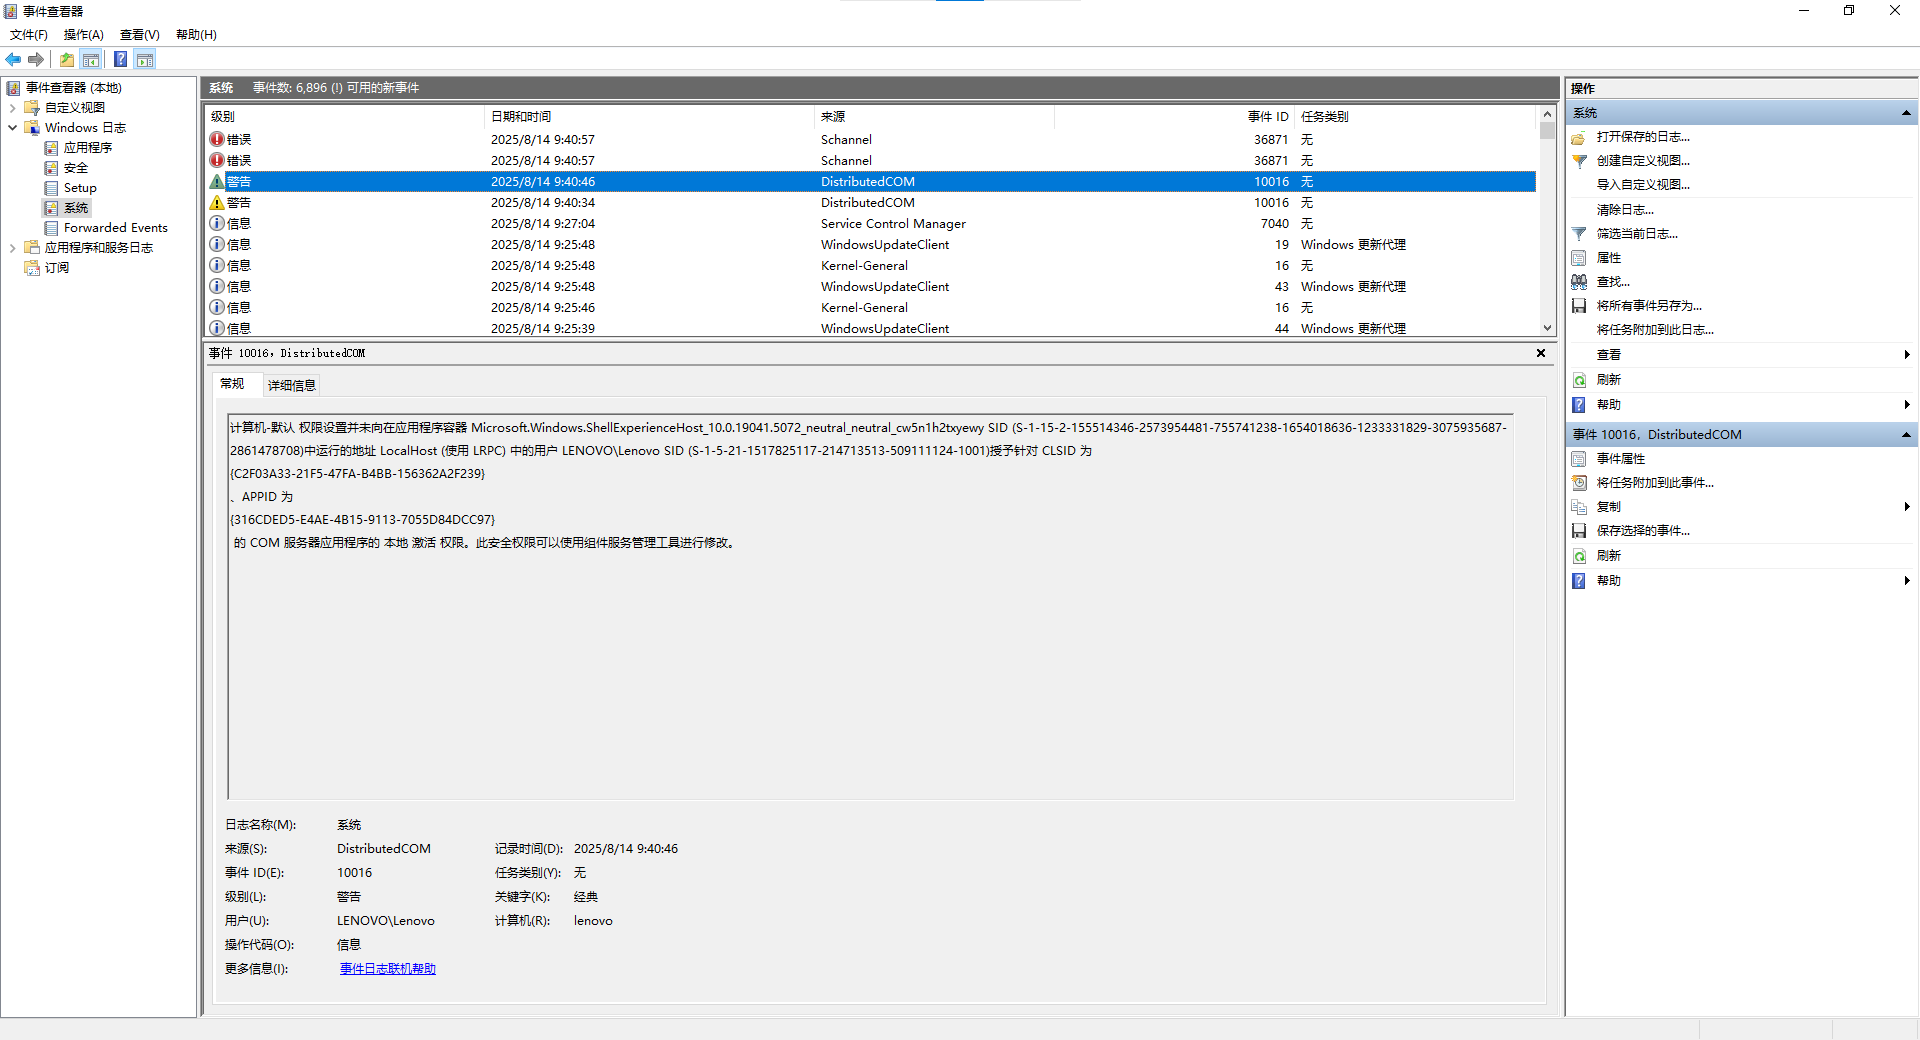Select the DistributedCOM warning at 9:40:34
This screenshot has height=1040, width=1920.
(870, 203)
